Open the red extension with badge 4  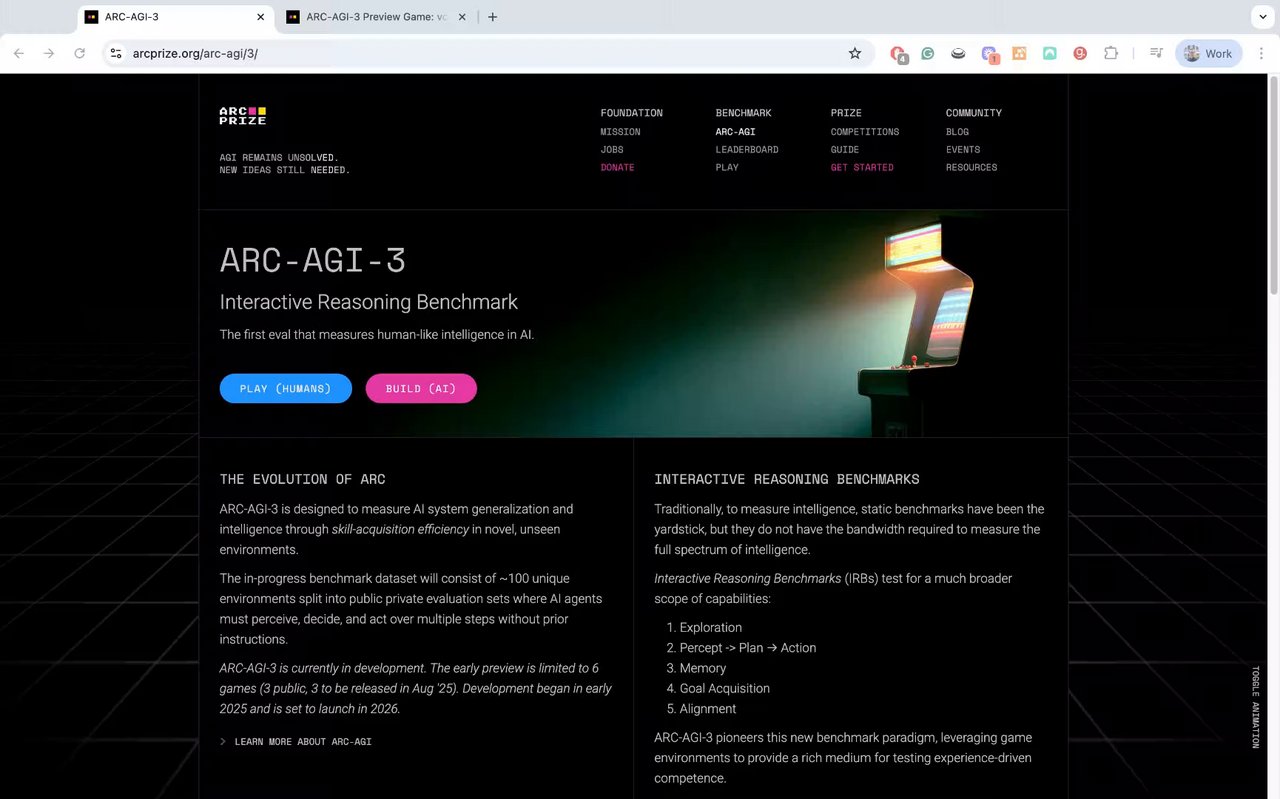(x=898, y=54)
